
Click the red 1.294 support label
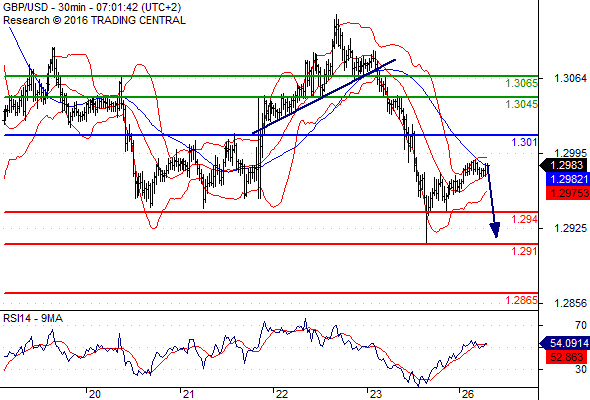(524, 219)
